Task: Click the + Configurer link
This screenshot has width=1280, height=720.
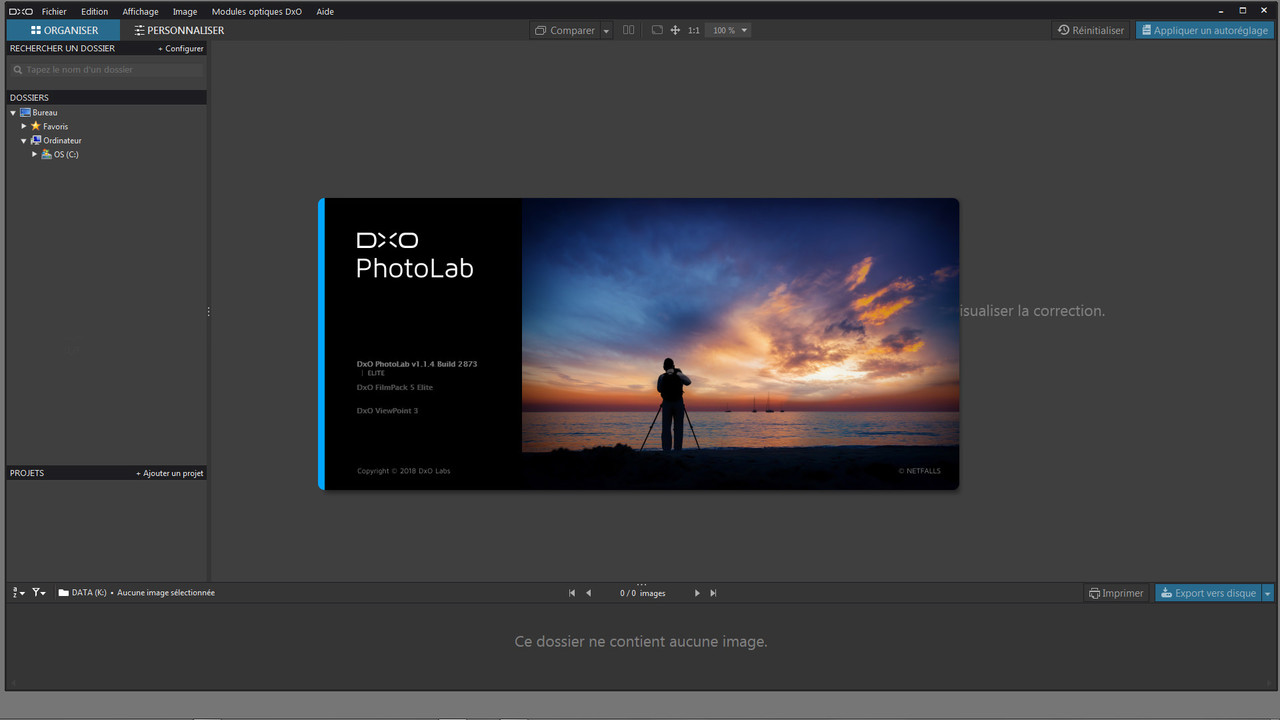Action: point(180,48)
